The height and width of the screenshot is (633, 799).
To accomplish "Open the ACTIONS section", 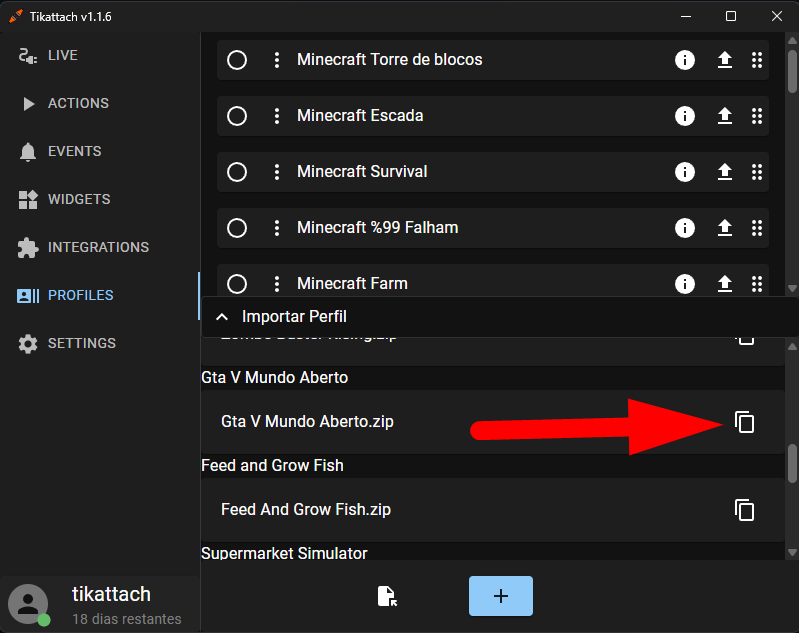I will [x=99, y=103].
